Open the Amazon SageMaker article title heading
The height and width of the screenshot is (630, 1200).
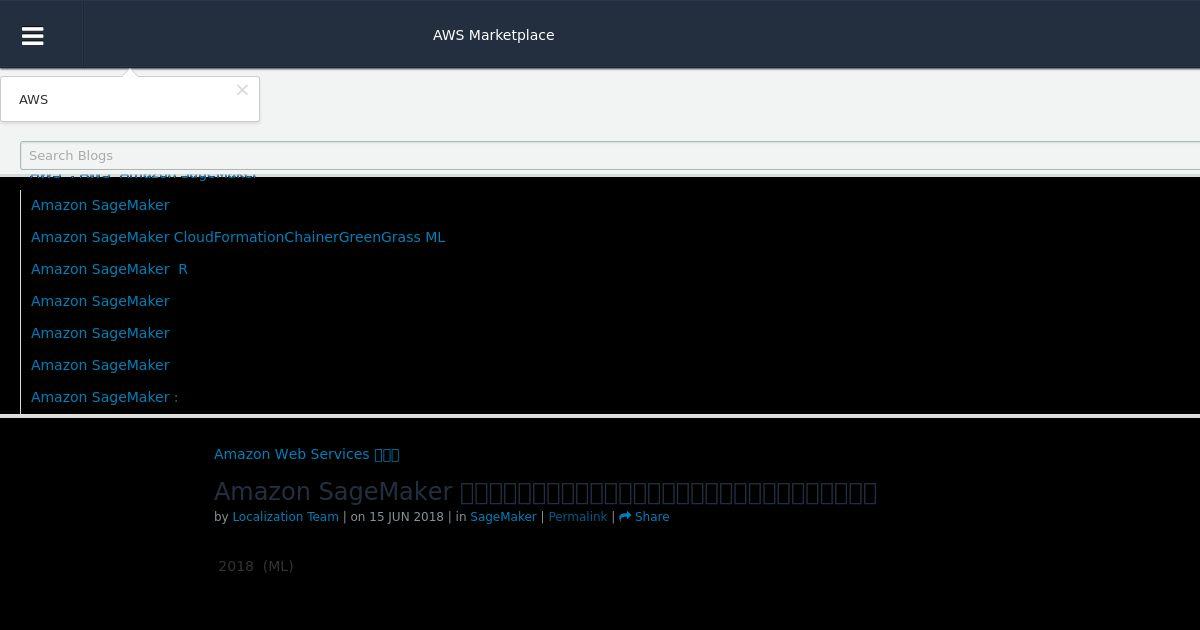tap(545, 491)
